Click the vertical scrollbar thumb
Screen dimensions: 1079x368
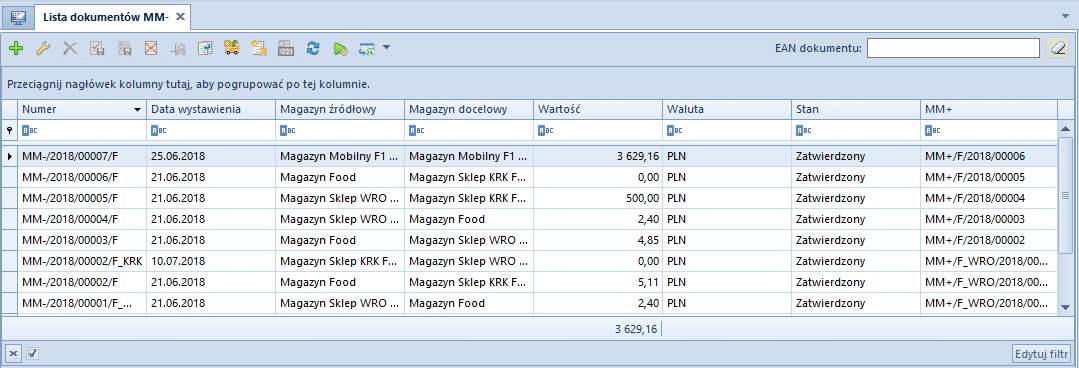1065,195
